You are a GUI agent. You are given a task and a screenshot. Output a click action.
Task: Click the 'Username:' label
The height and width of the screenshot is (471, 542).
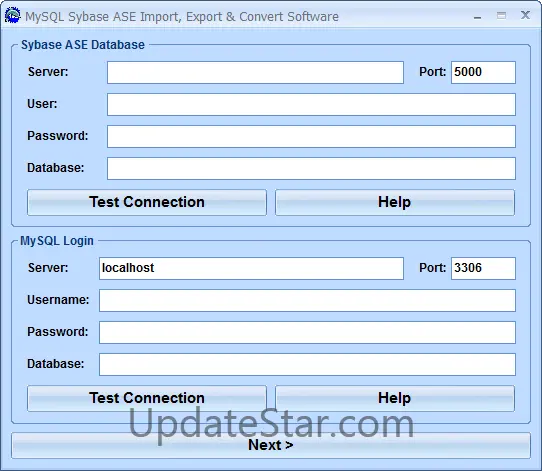[x=58, y=300]
